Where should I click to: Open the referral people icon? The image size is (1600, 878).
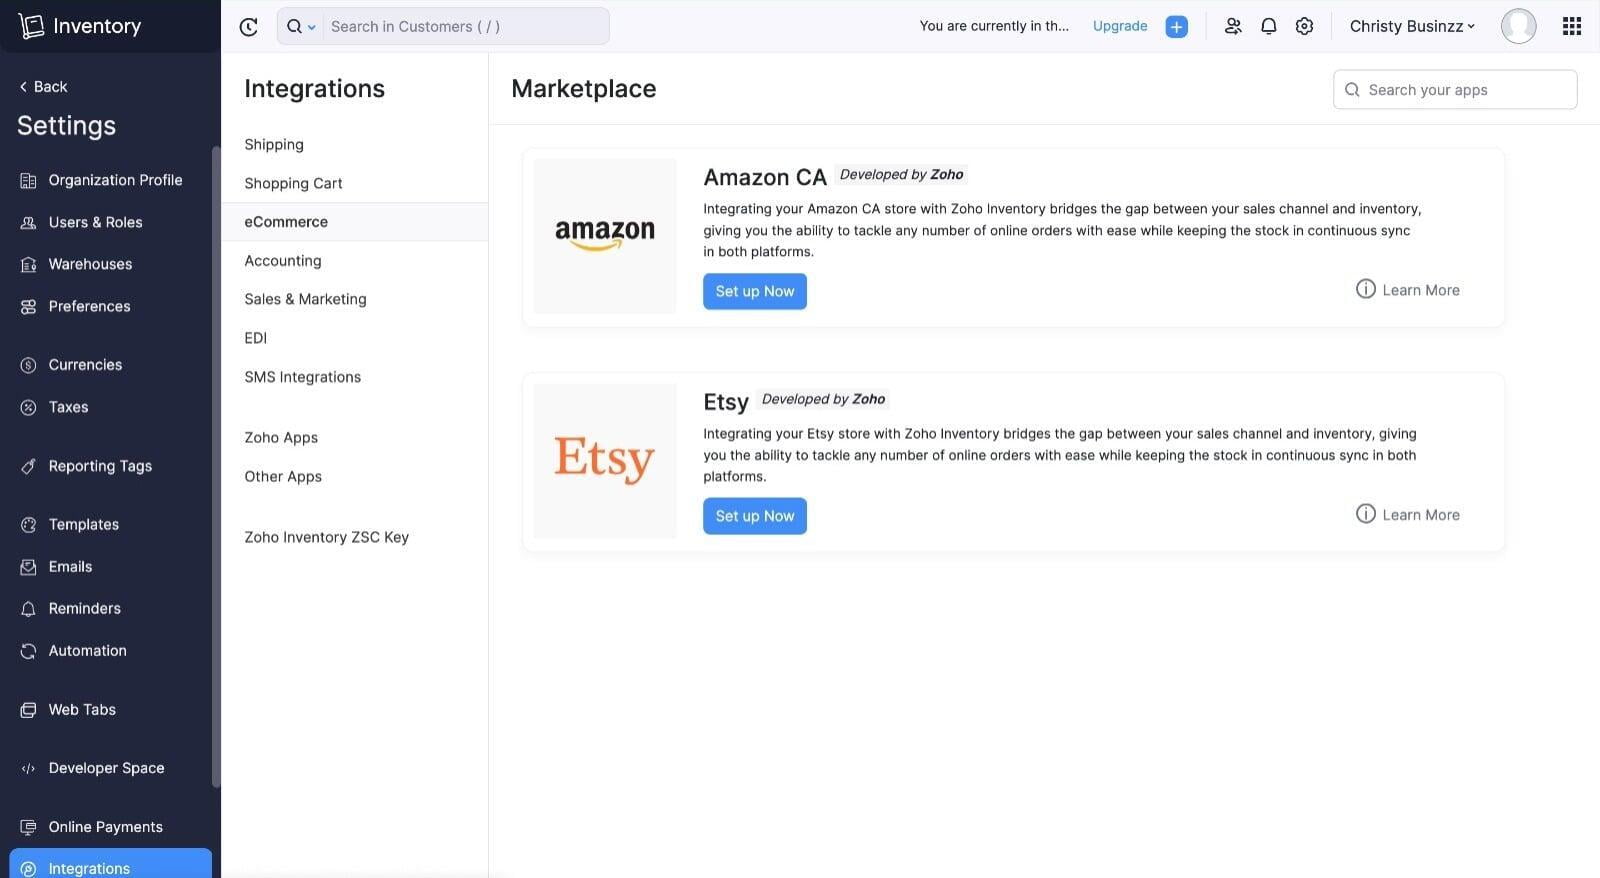click(1233, 27)
